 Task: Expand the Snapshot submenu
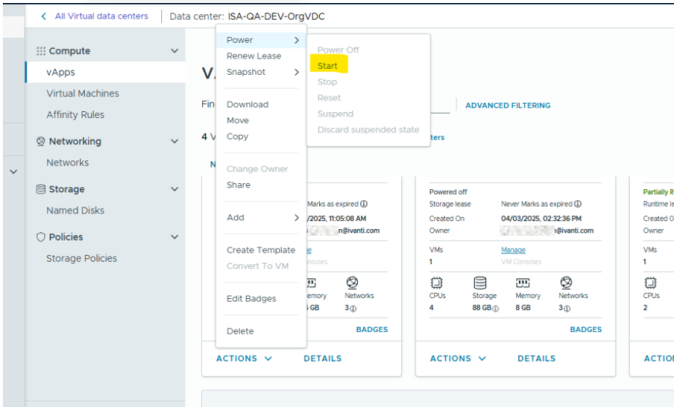(262, 72)
